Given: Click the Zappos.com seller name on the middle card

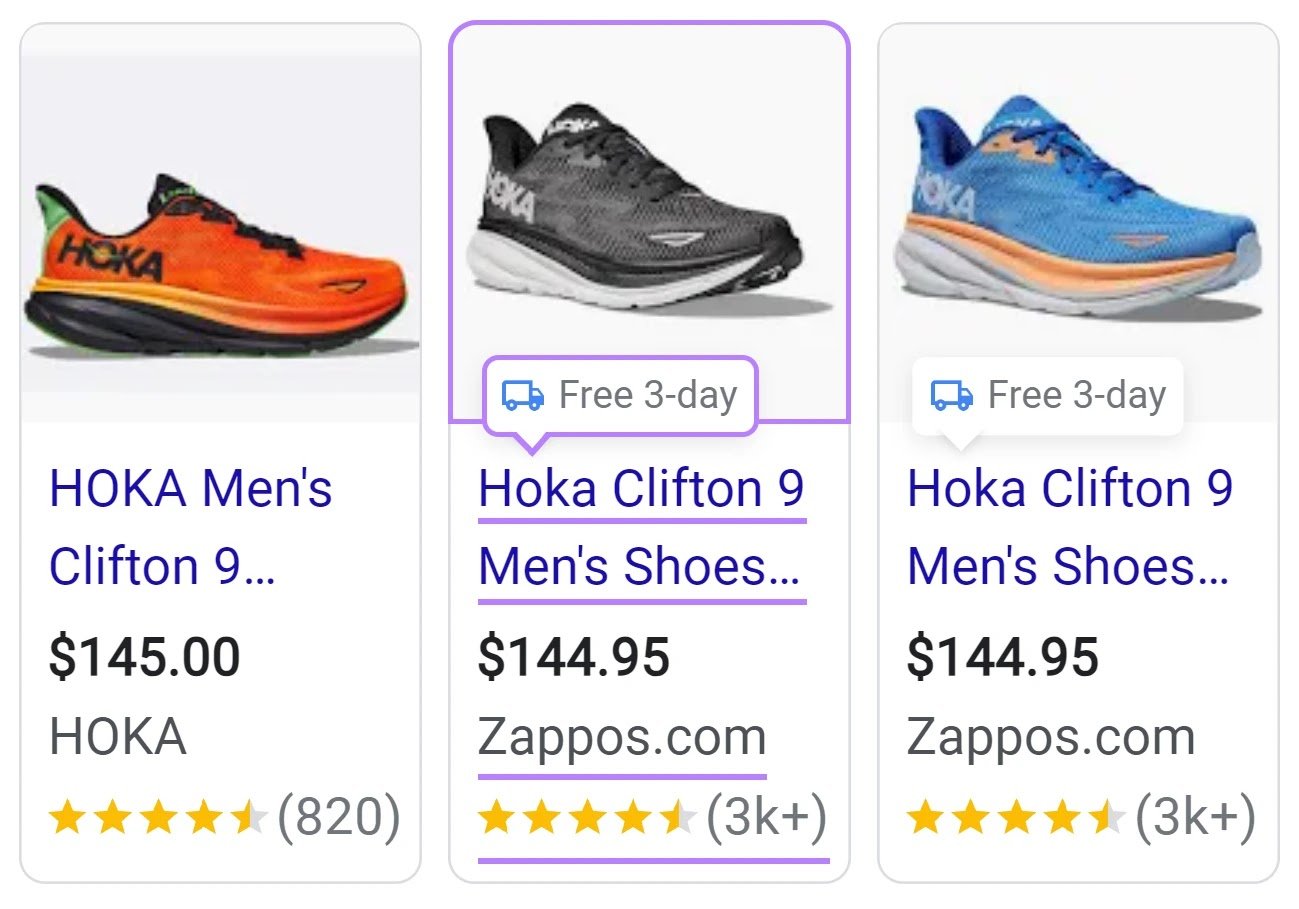Looking at the screenshot, I should click(622, 736).
